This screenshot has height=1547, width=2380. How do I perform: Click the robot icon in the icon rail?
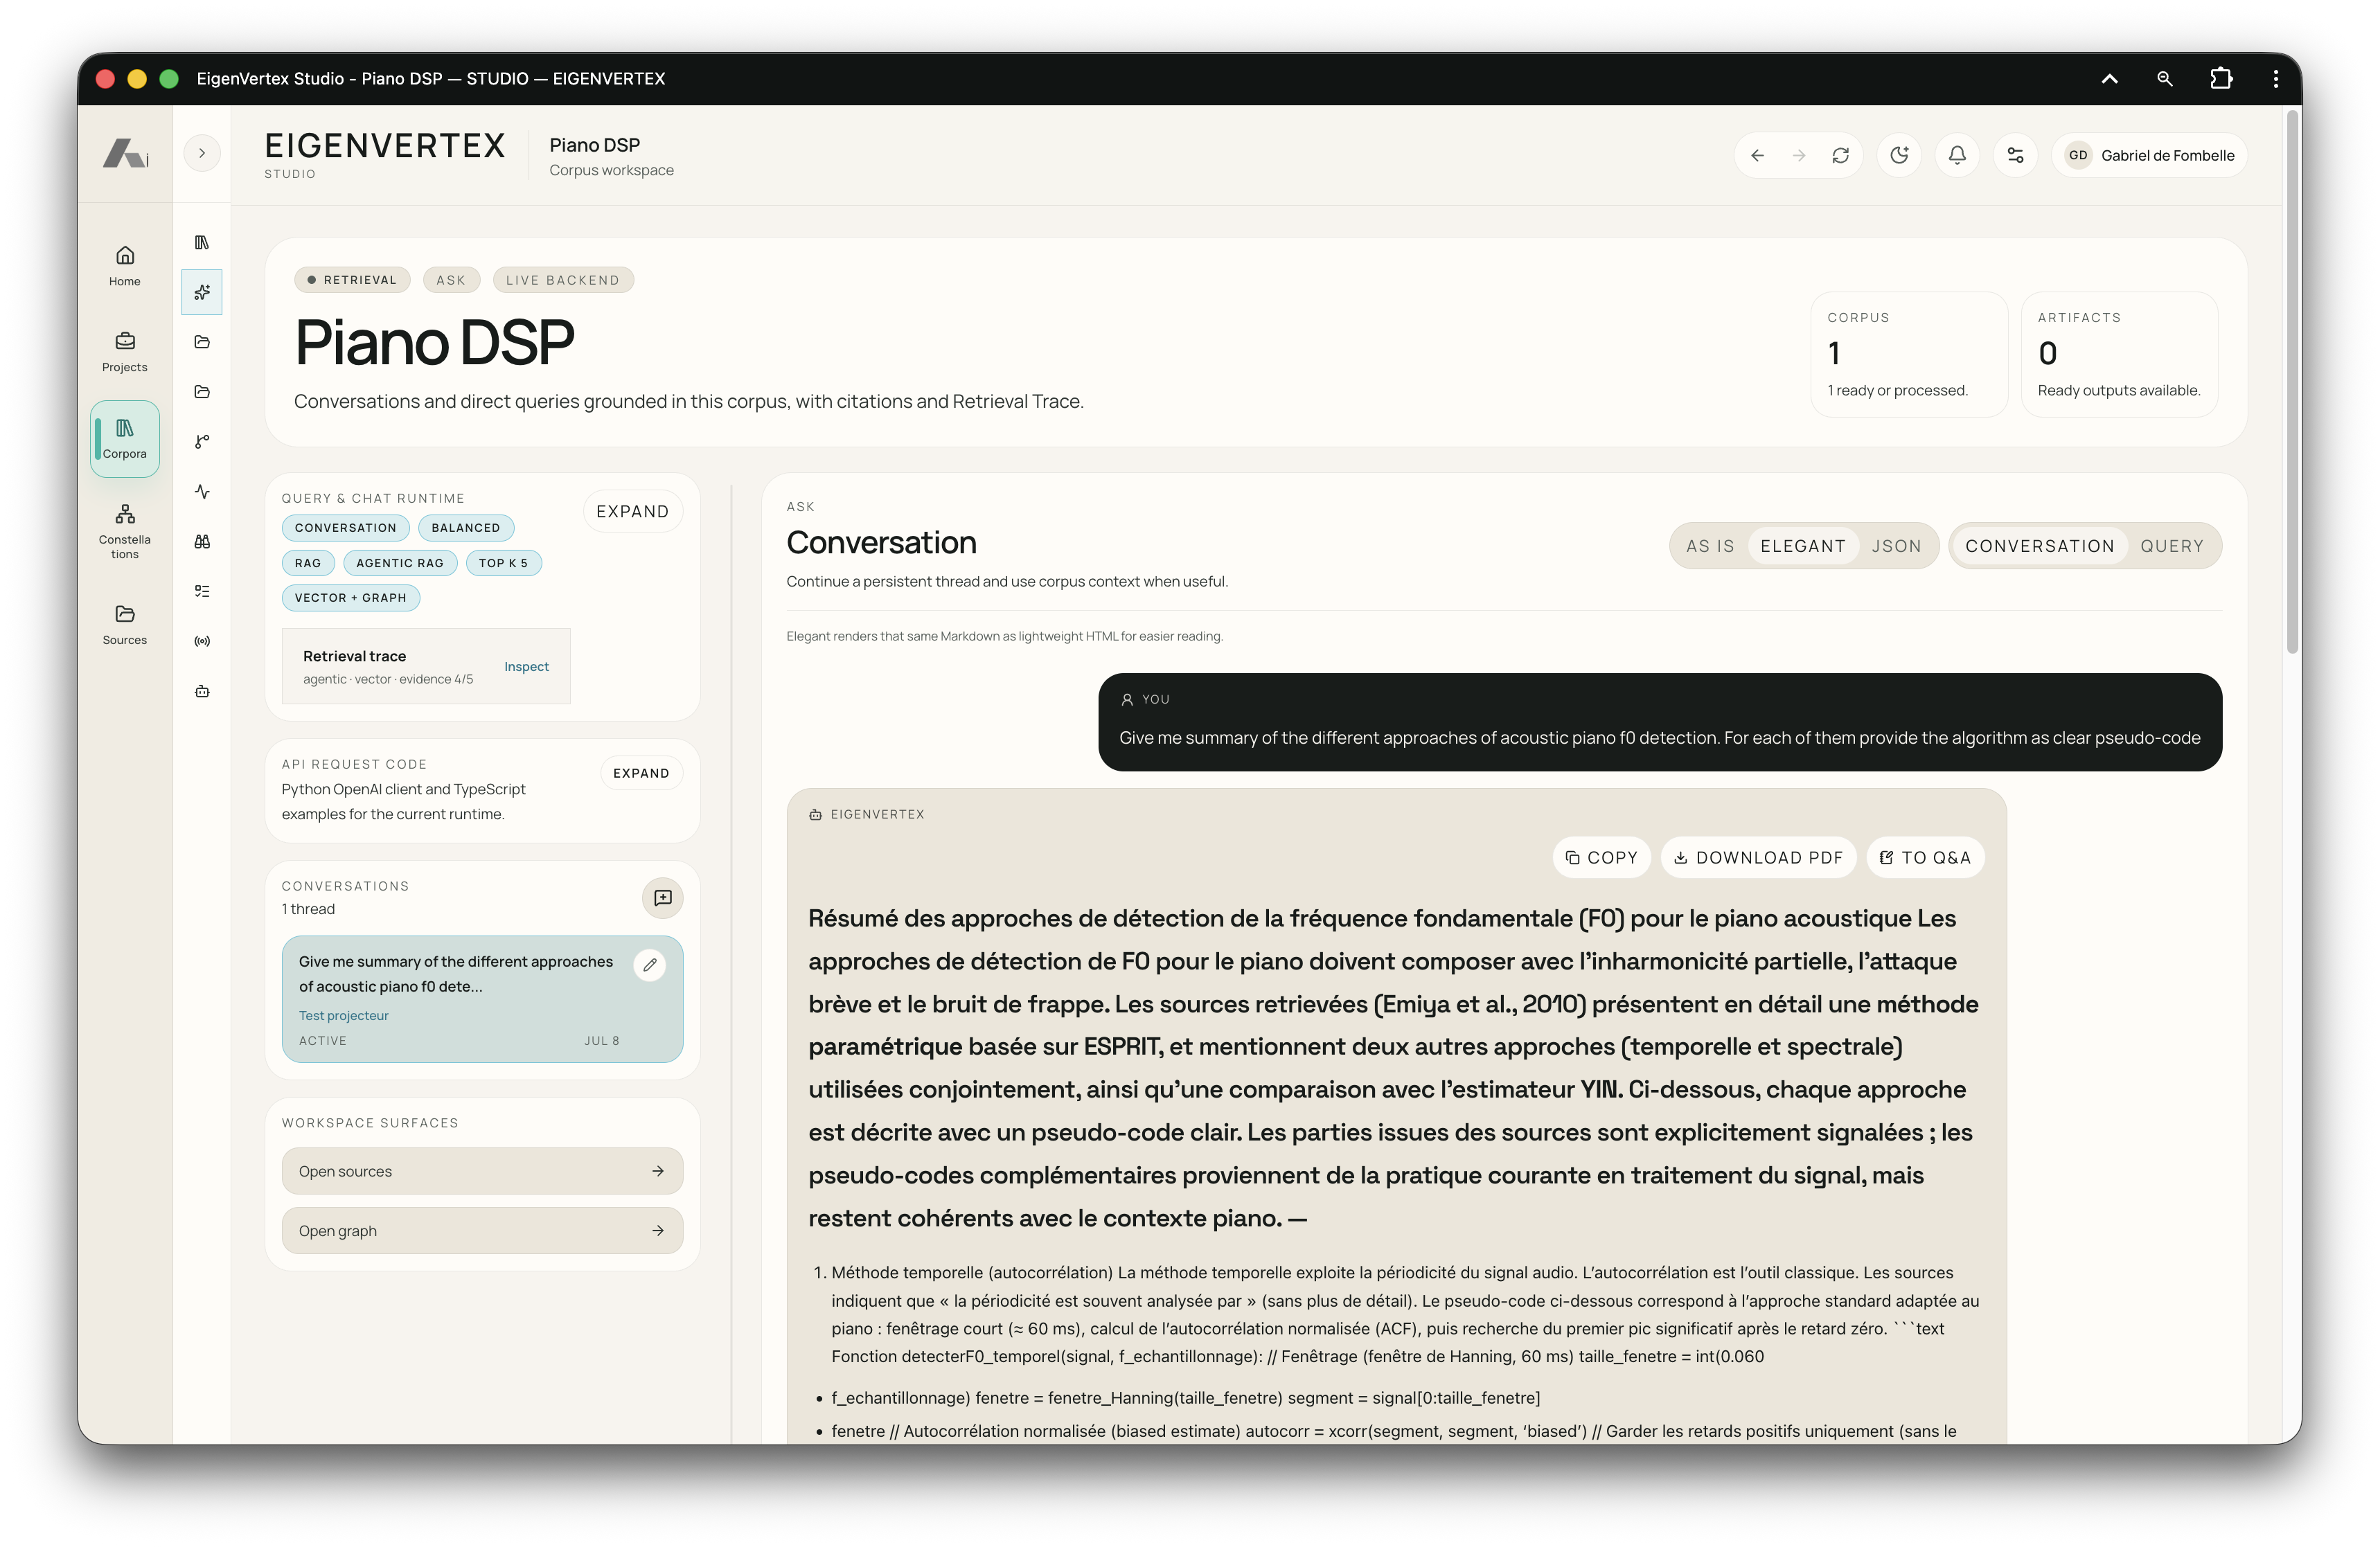pos(202,692)
